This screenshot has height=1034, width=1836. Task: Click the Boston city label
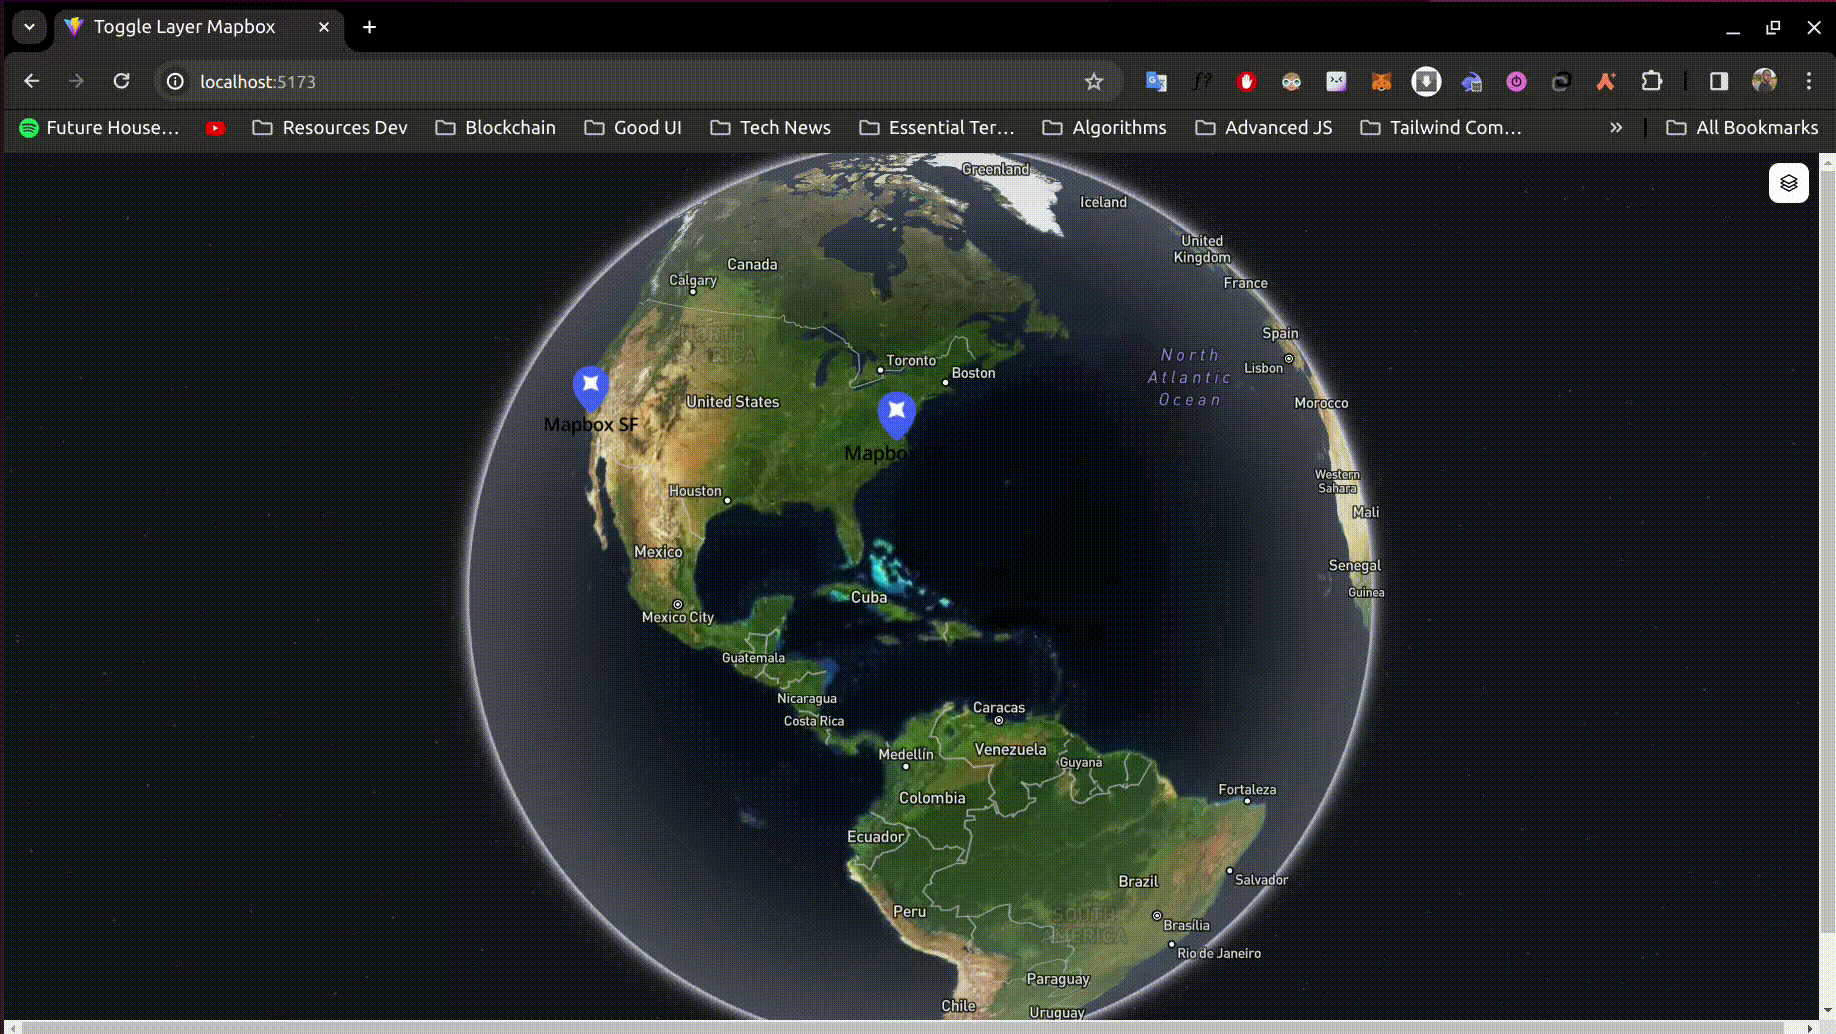973,373
